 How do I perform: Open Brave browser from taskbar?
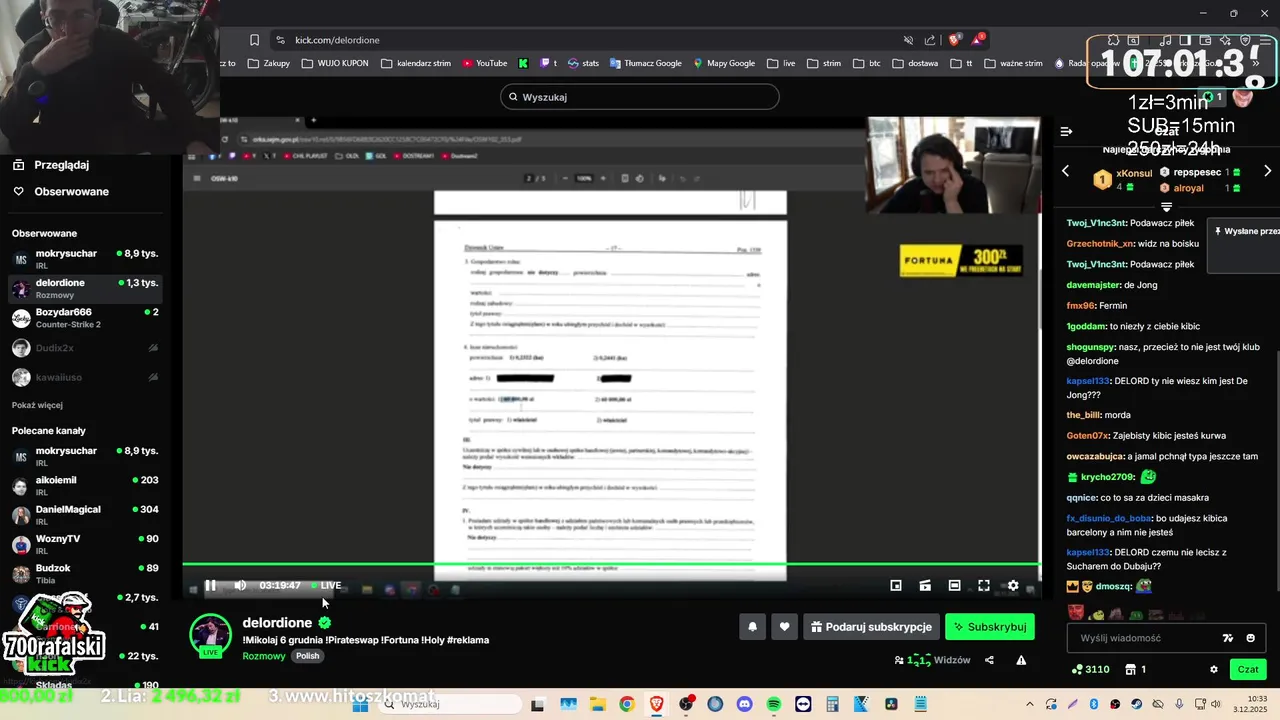[x=656, y=704]
